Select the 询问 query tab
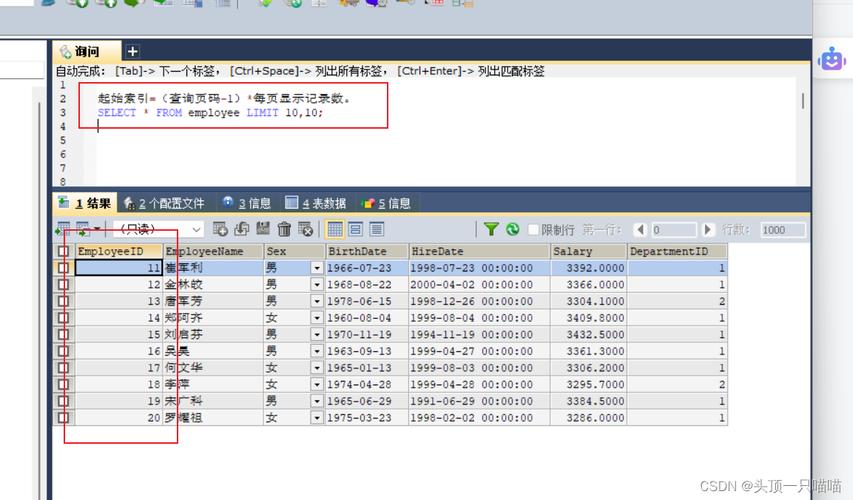This screenshot has width=853, height=500. (x=87, y=52)
